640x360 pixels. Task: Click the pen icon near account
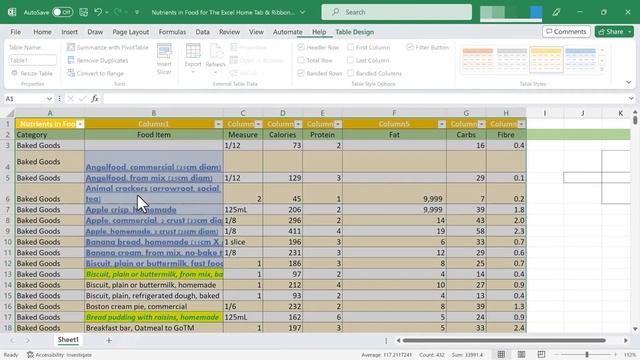pyautogui.click(x=556, y=12)
